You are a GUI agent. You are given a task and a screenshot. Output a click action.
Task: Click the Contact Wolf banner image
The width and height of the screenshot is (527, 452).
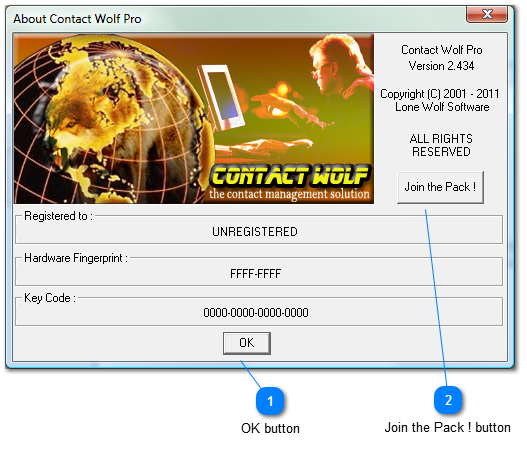[194, 119]
